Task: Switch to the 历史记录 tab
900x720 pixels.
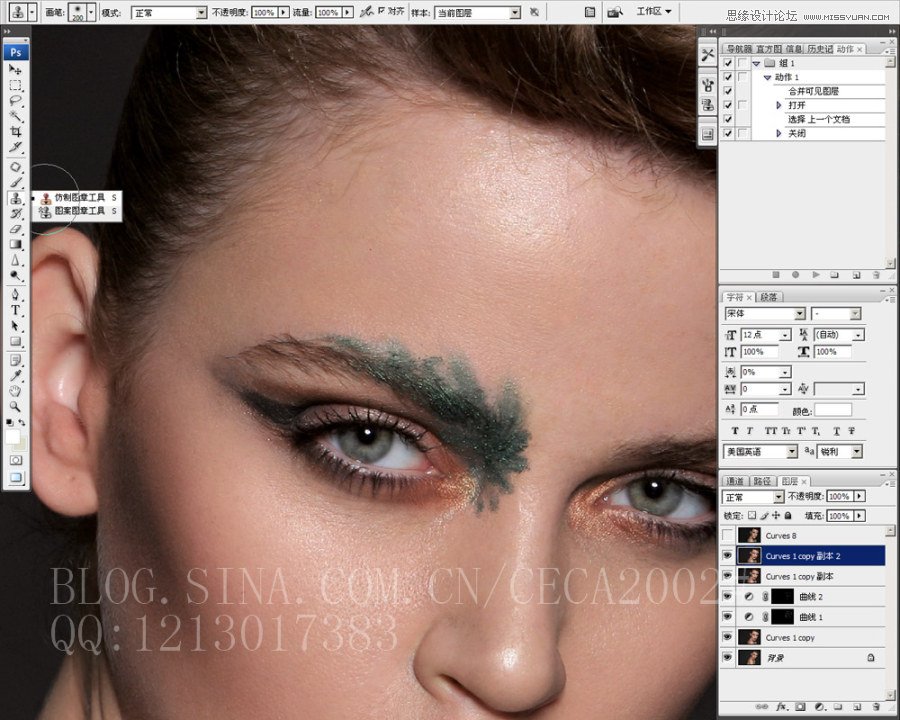Action: [x=819, y=49]
